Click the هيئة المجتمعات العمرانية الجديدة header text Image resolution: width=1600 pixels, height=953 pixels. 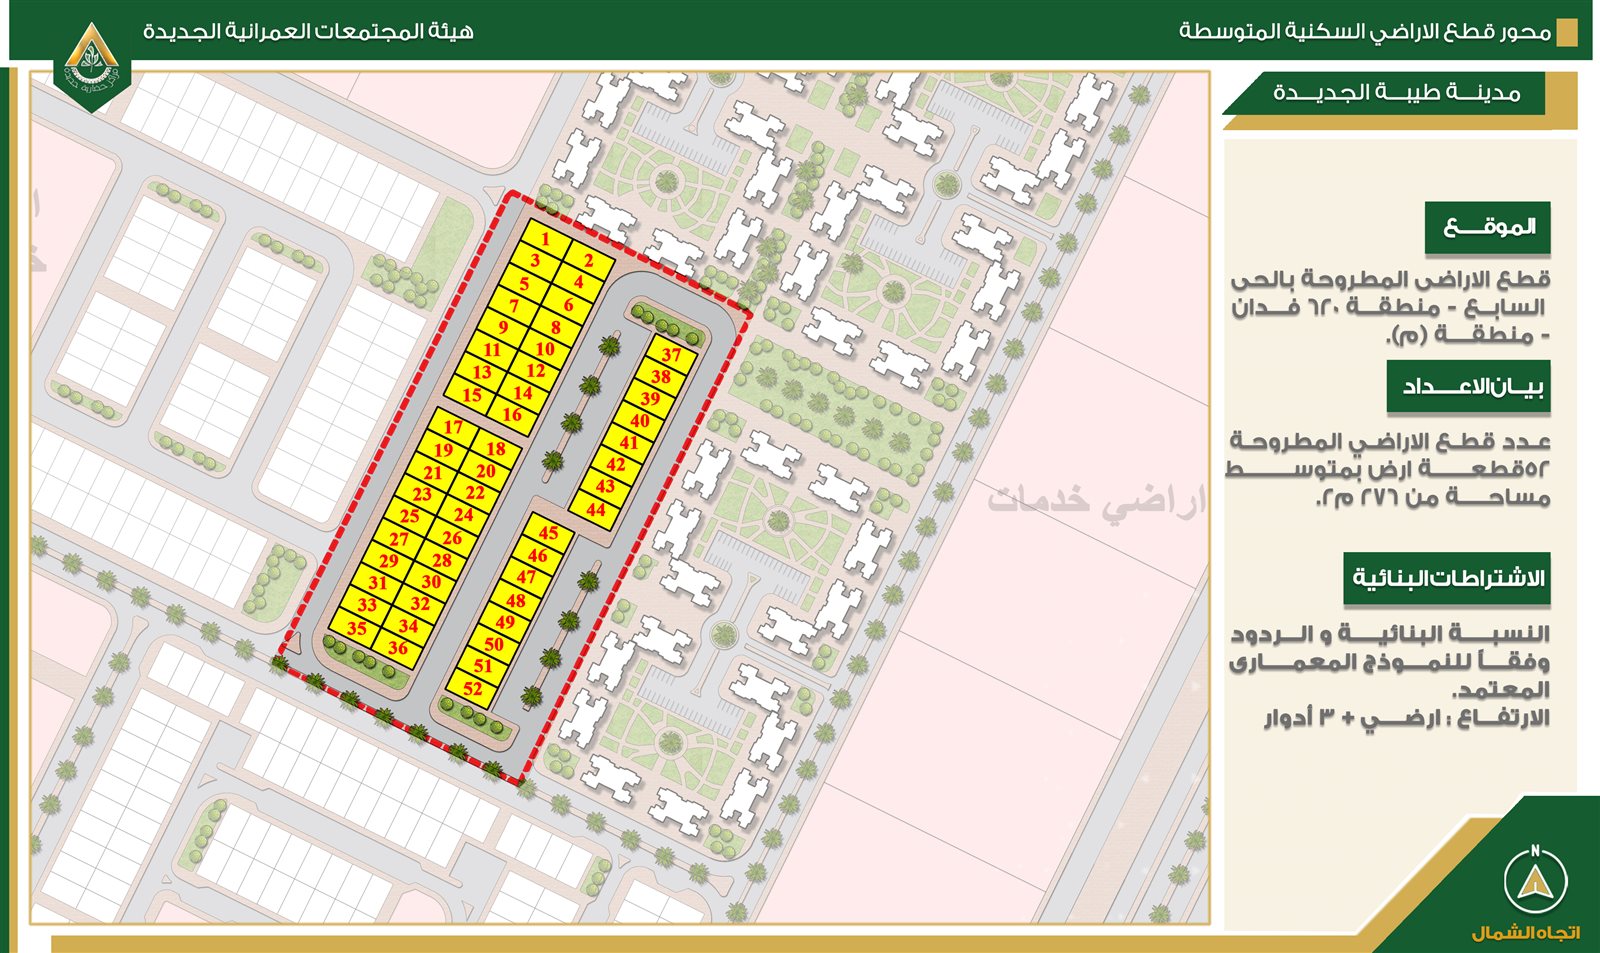click(308, 32)
